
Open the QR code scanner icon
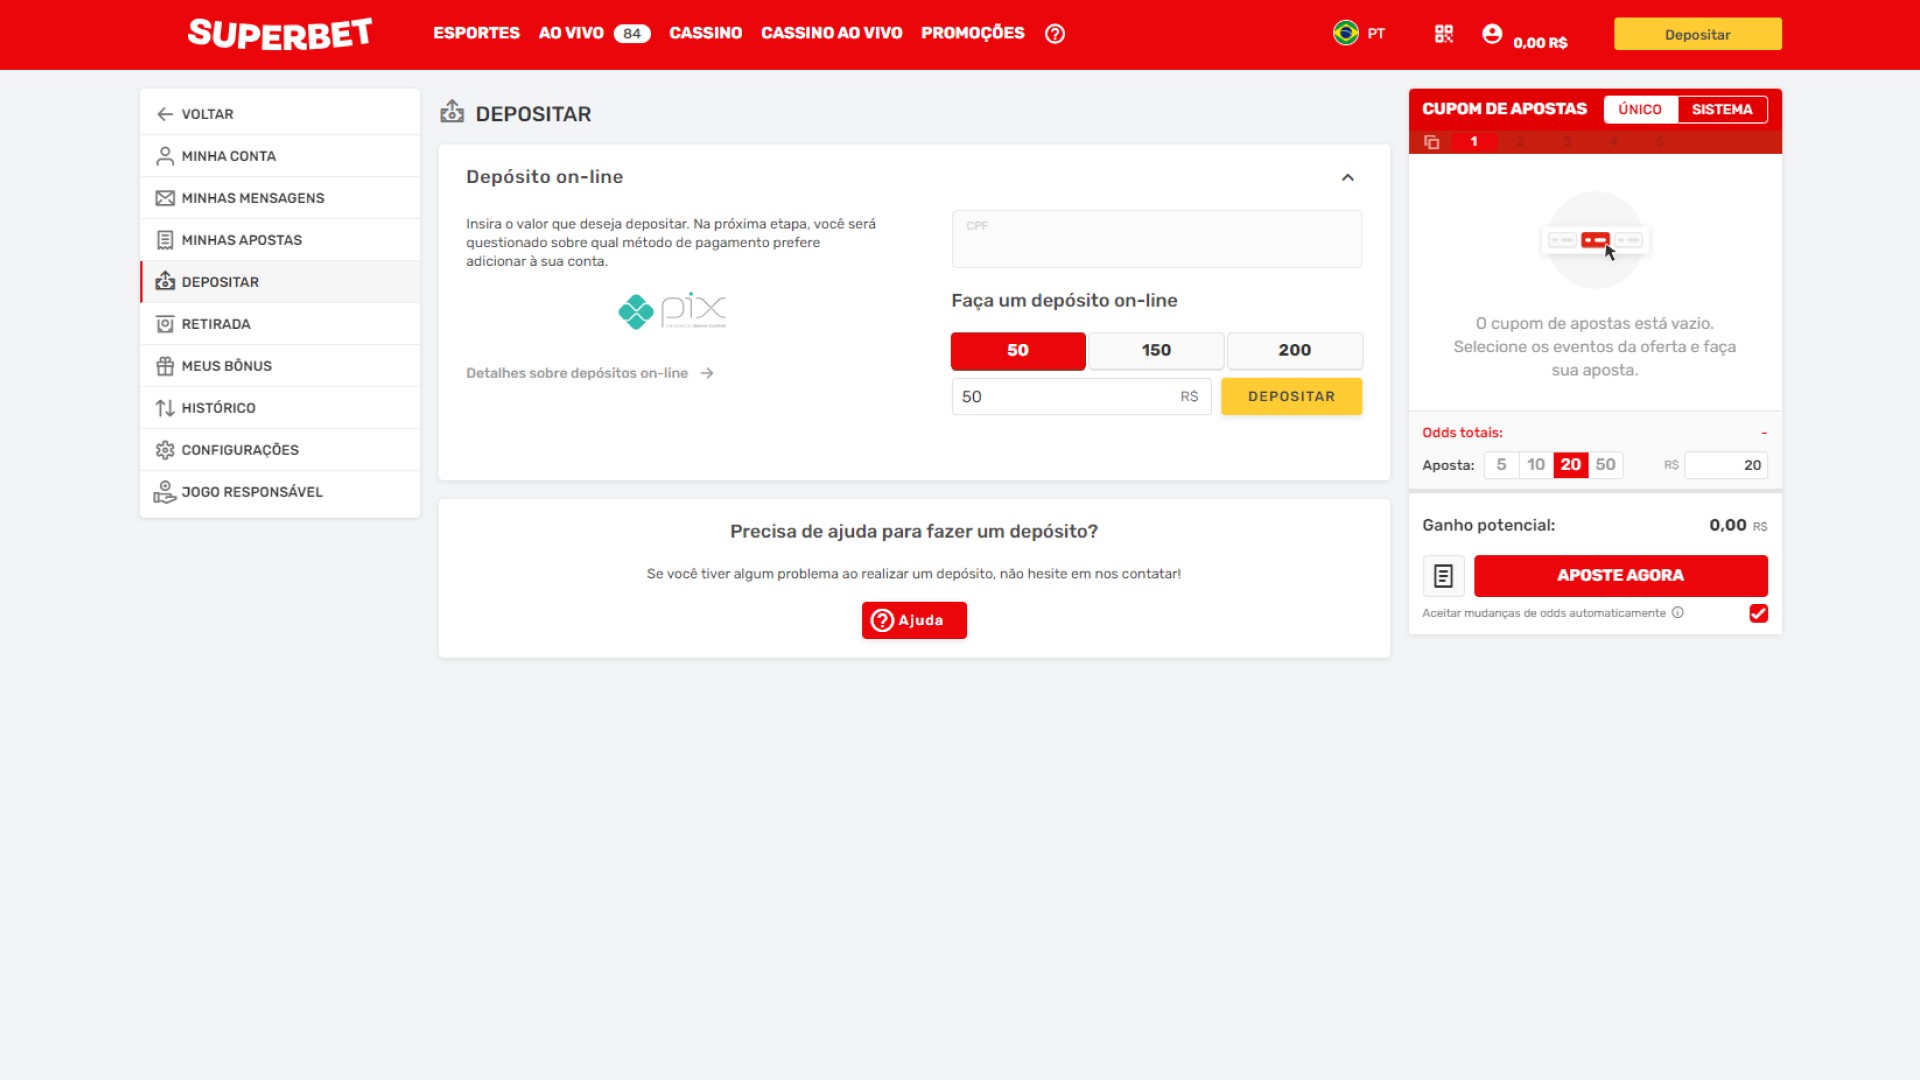[x=1443, y=33]
